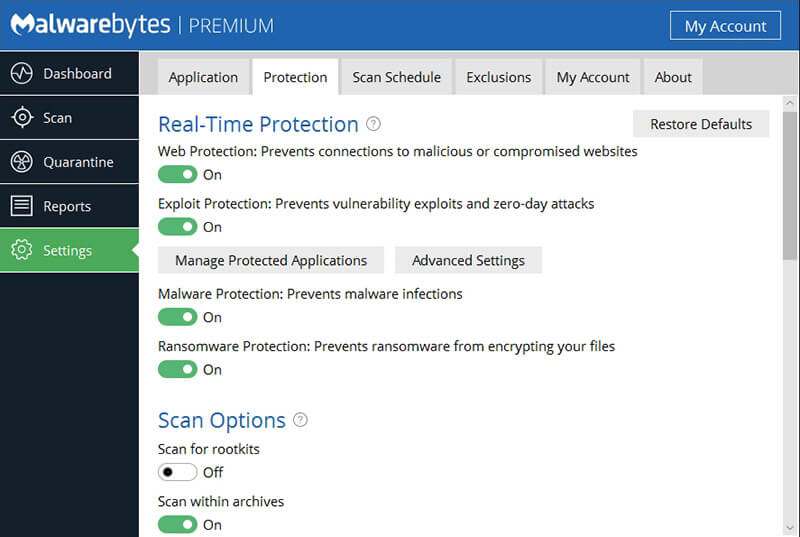Click the Malwarebytes logo in header
800x537 pixels.
point(90,25)
